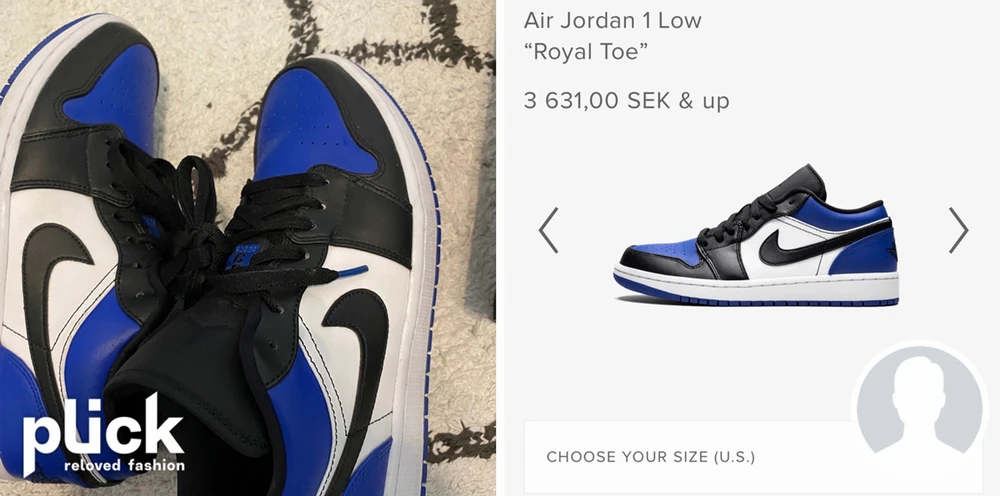Click the Air Jordan 1 Low title
Screen dimensions: 1000x496
(x=612, y=20)
